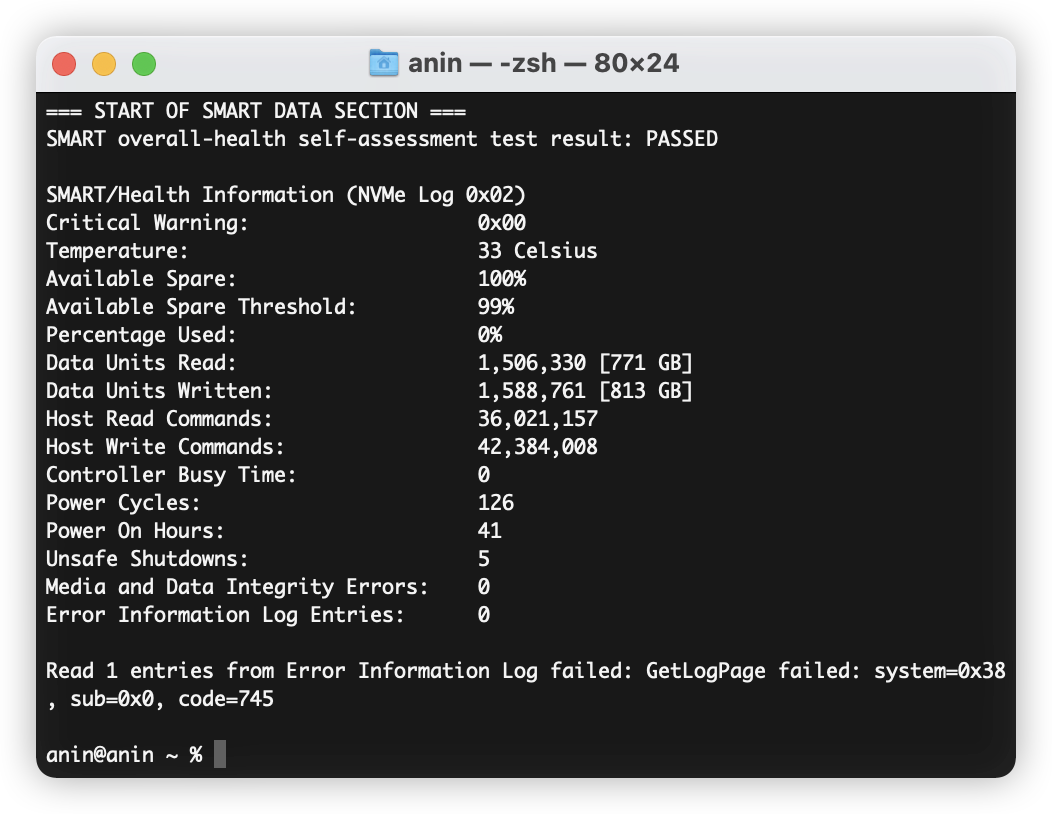Click the "Critical Warning:" label
Viewport: 1052px width, 814px height.
coord(147,223)
